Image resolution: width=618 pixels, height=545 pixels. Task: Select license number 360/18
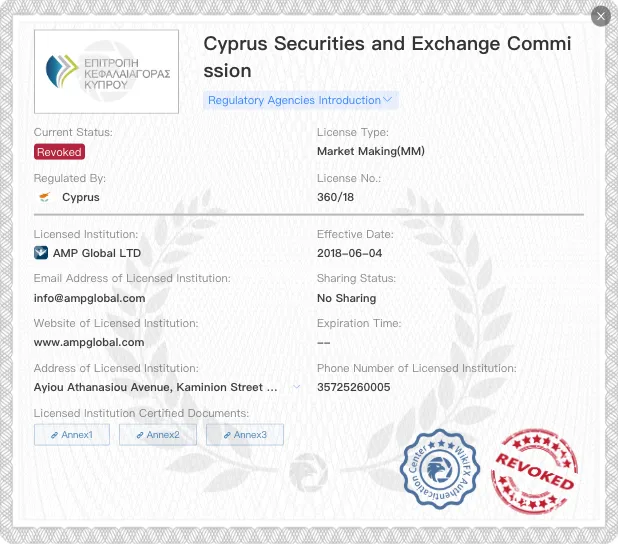point(335,197)
